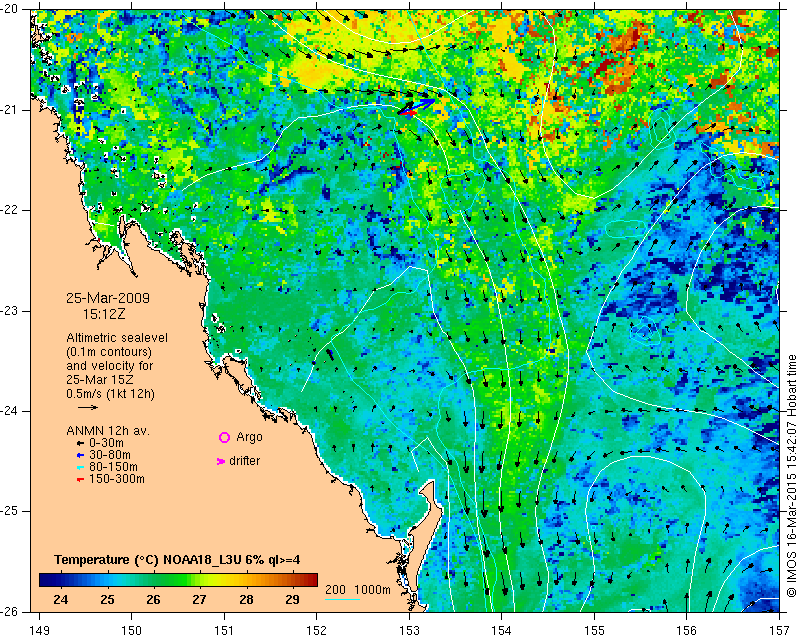The image size is (800, 640).
Task: Click the latitude axis label "-23"
Action: pyautogui.click(x=8, y=311)
